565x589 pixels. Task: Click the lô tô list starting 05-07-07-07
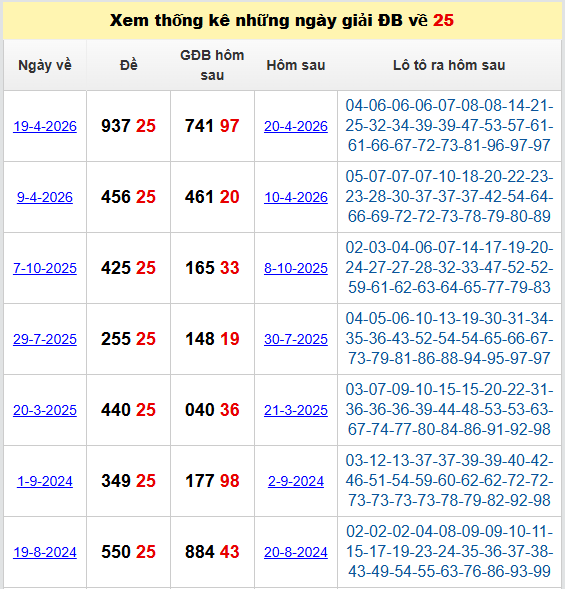pos(449,196)
